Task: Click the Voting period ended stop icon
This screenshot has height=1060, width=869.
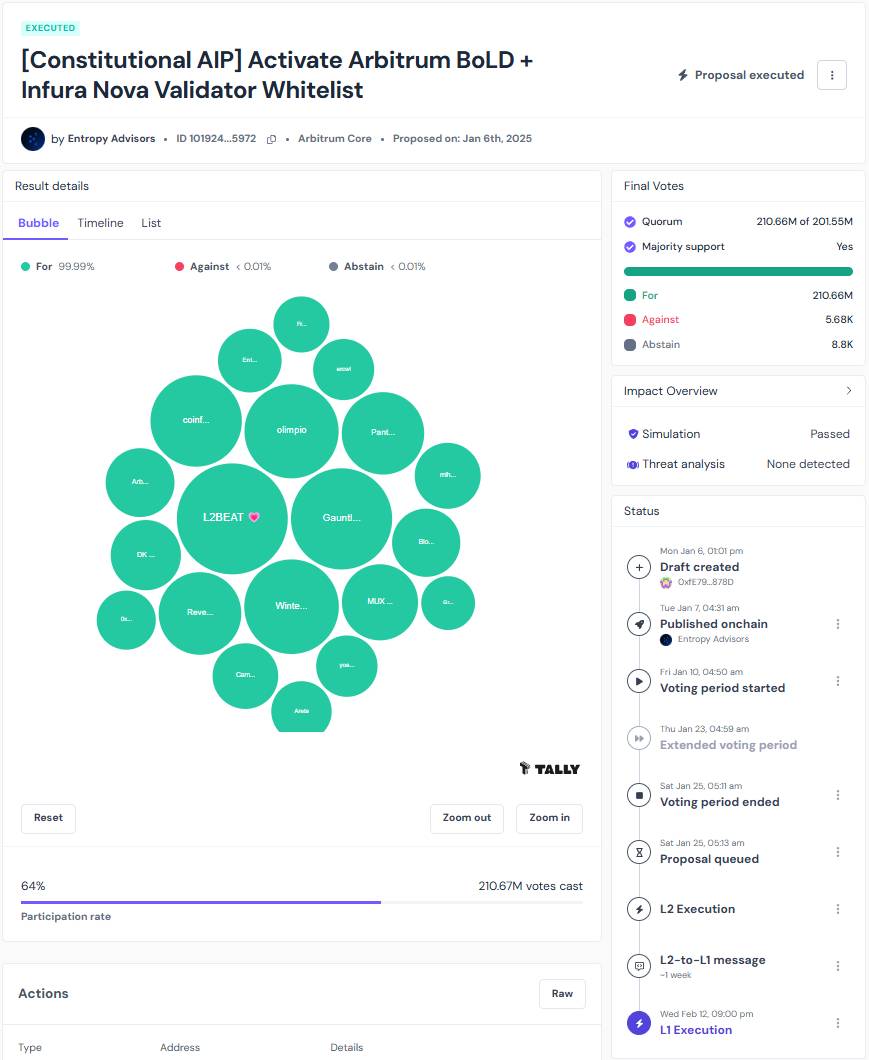Action: [x=639, y=795]
